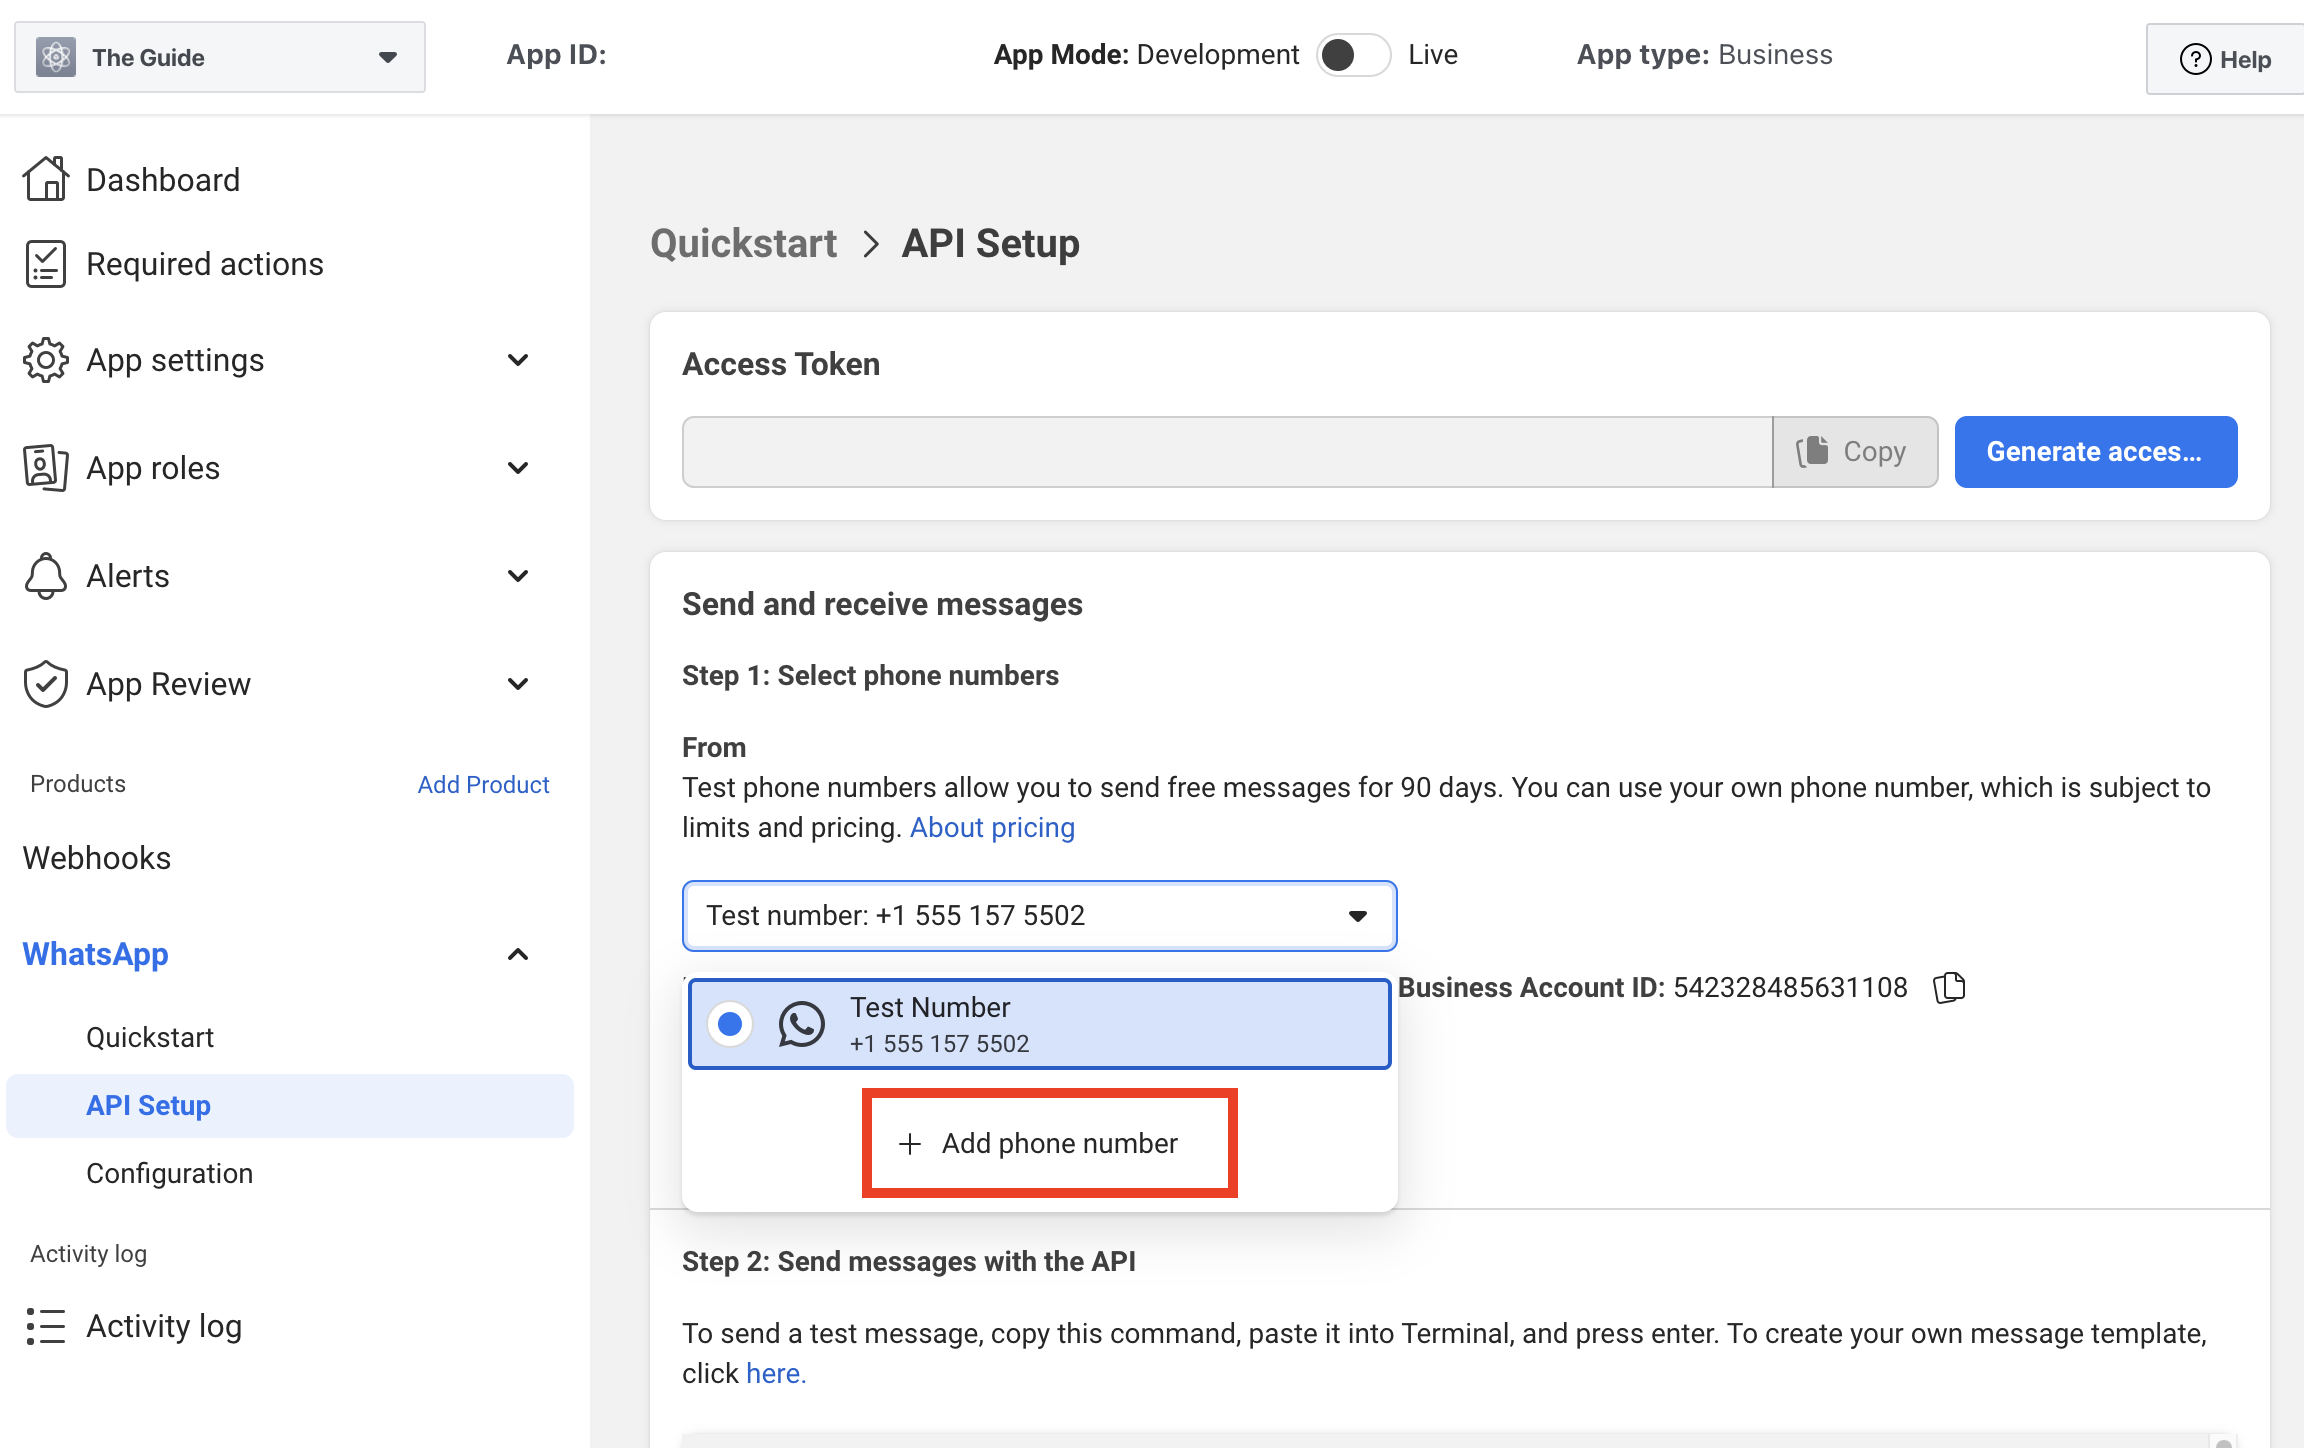Click the Help button
This screenshot has height=1448, width=2304.
coord(2225,59)
